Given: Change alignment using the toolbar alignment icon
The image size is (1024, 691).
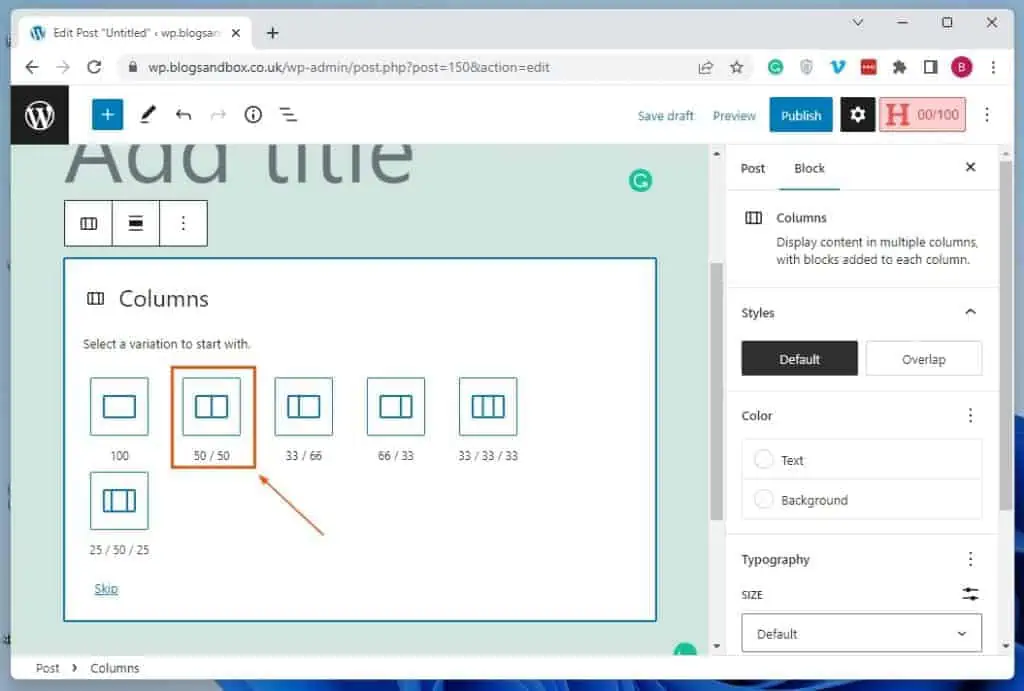Looking at the screenshot, I should 136,222.
